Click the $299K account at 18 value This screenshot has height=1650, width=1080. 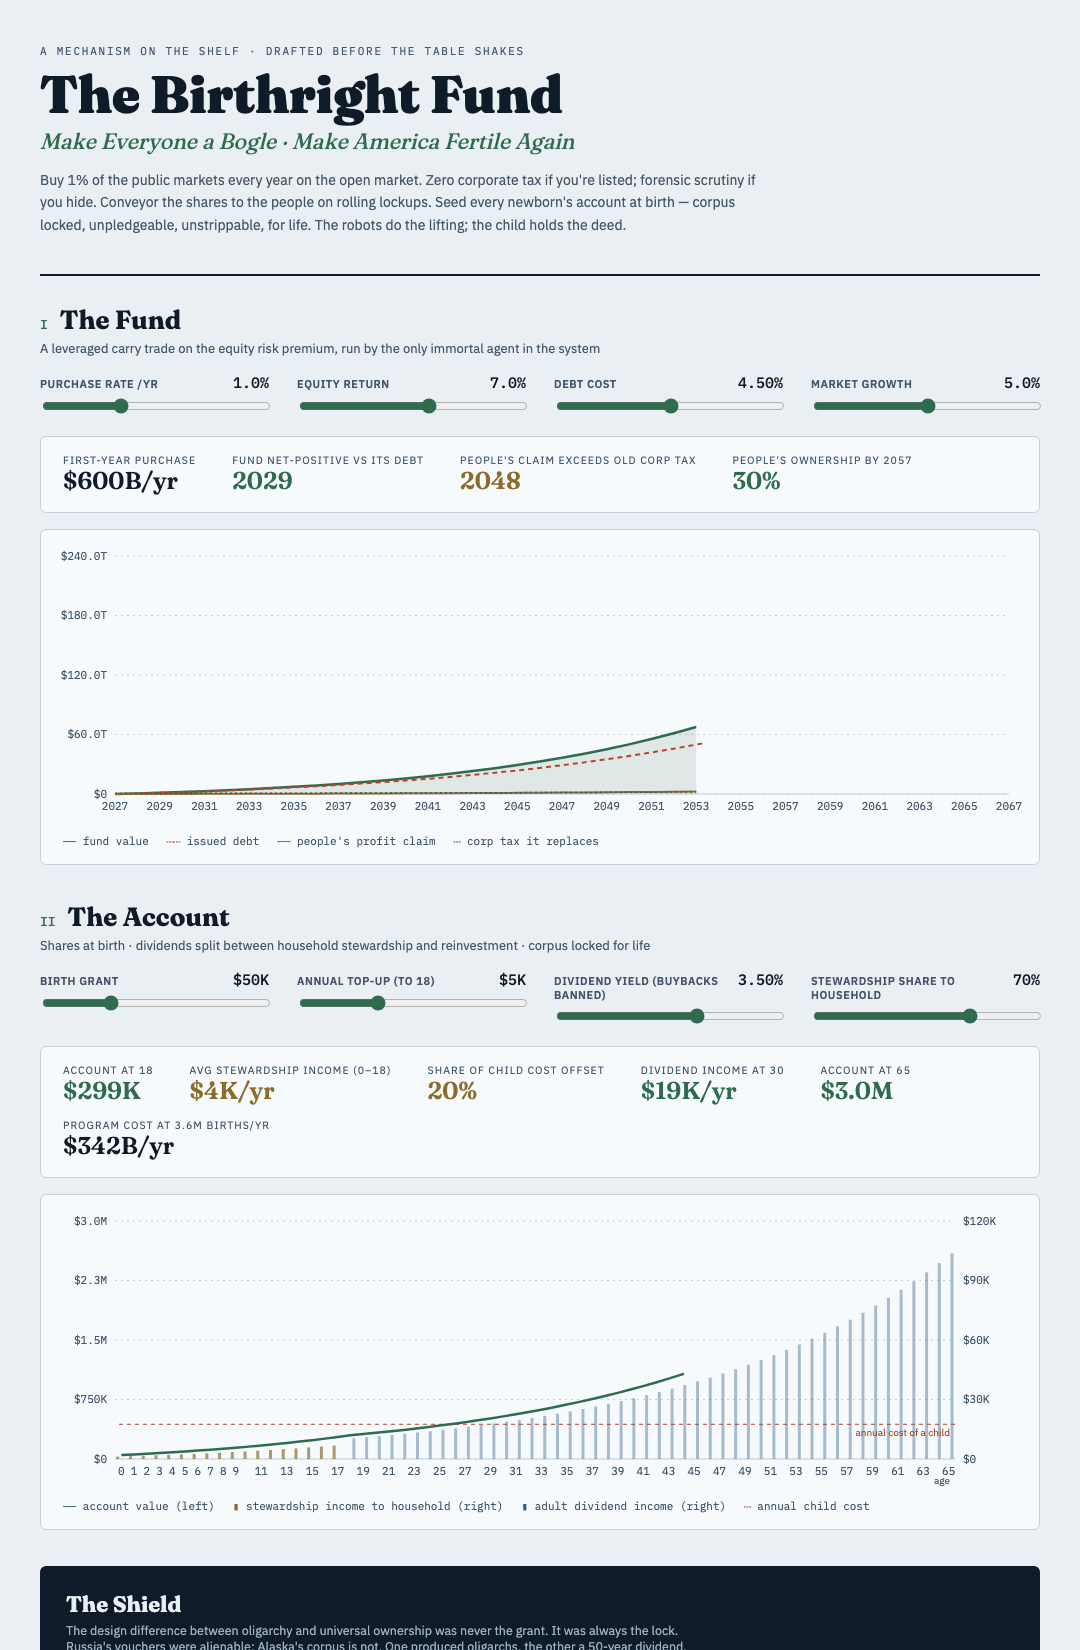point(102,1091)
